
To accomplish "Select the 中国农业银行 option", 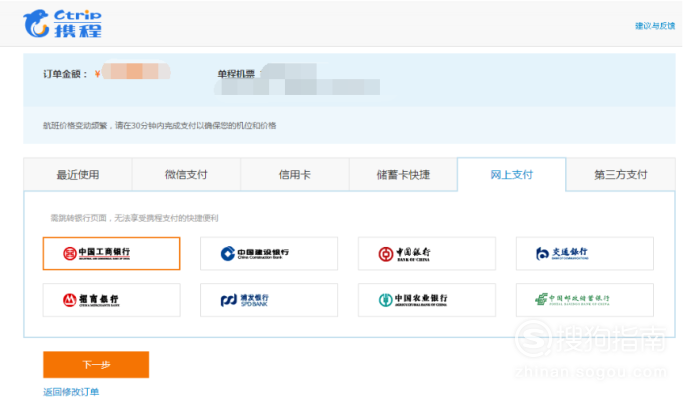I will [x=427, y=300].
